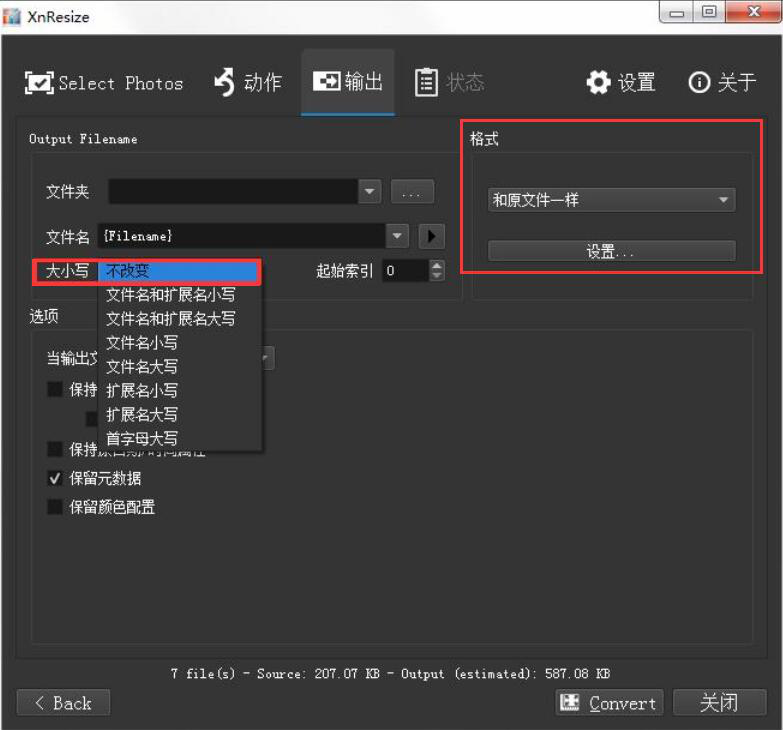This screenshot has height=730, width=783.
Task: Toggle the second 保持 checkbox above 保留元数据
Action: [x=54, y=449]
